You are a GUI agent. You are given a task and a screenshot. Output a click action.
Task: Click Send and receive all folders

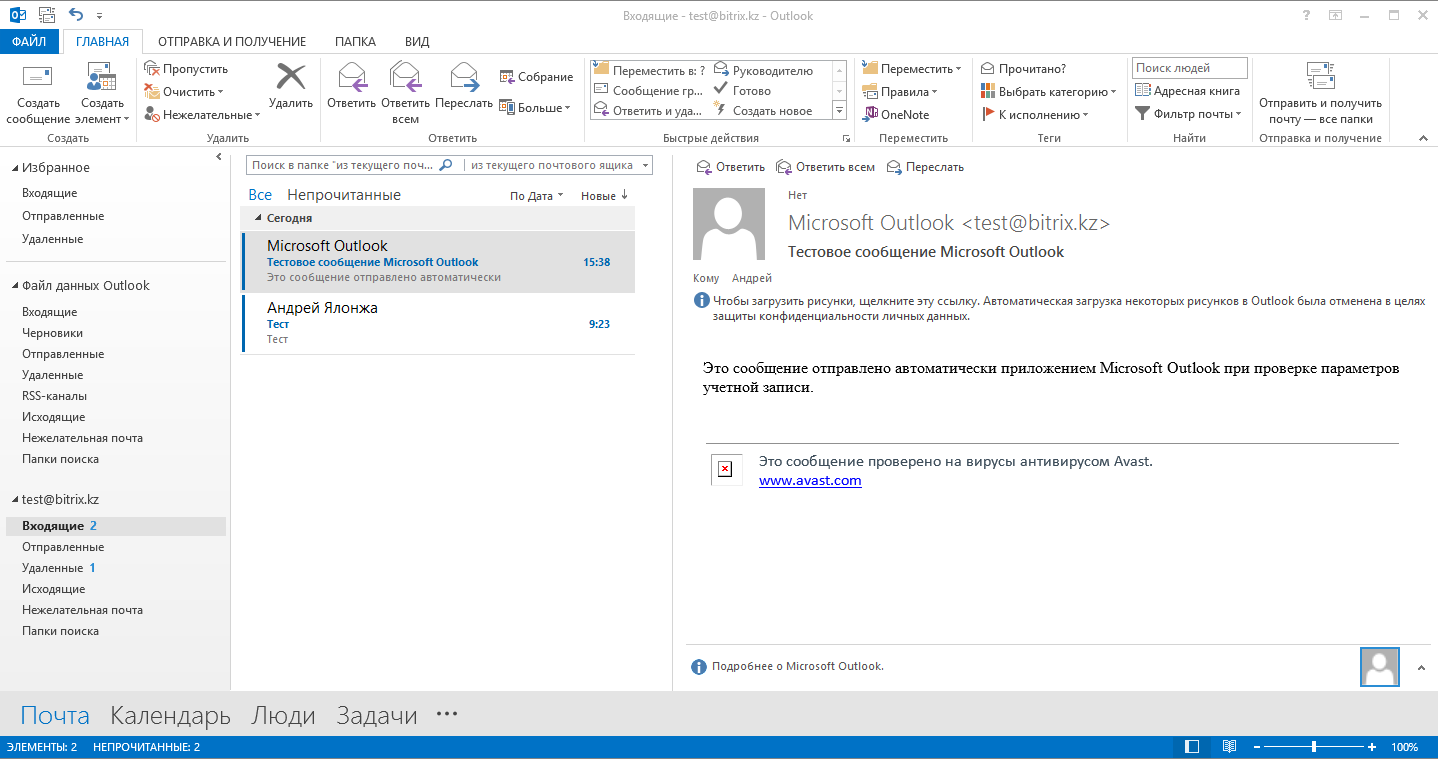coord(1320,94)
